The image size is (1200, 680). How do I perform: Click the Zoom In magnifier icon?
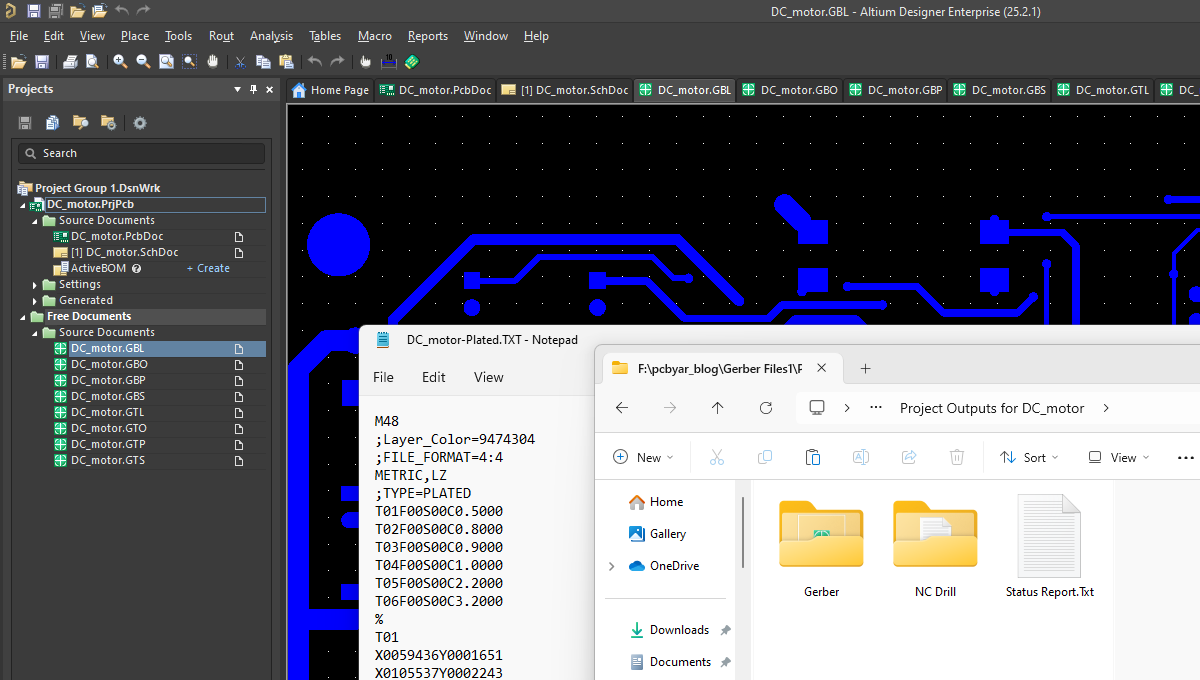[x=120, y=62]
